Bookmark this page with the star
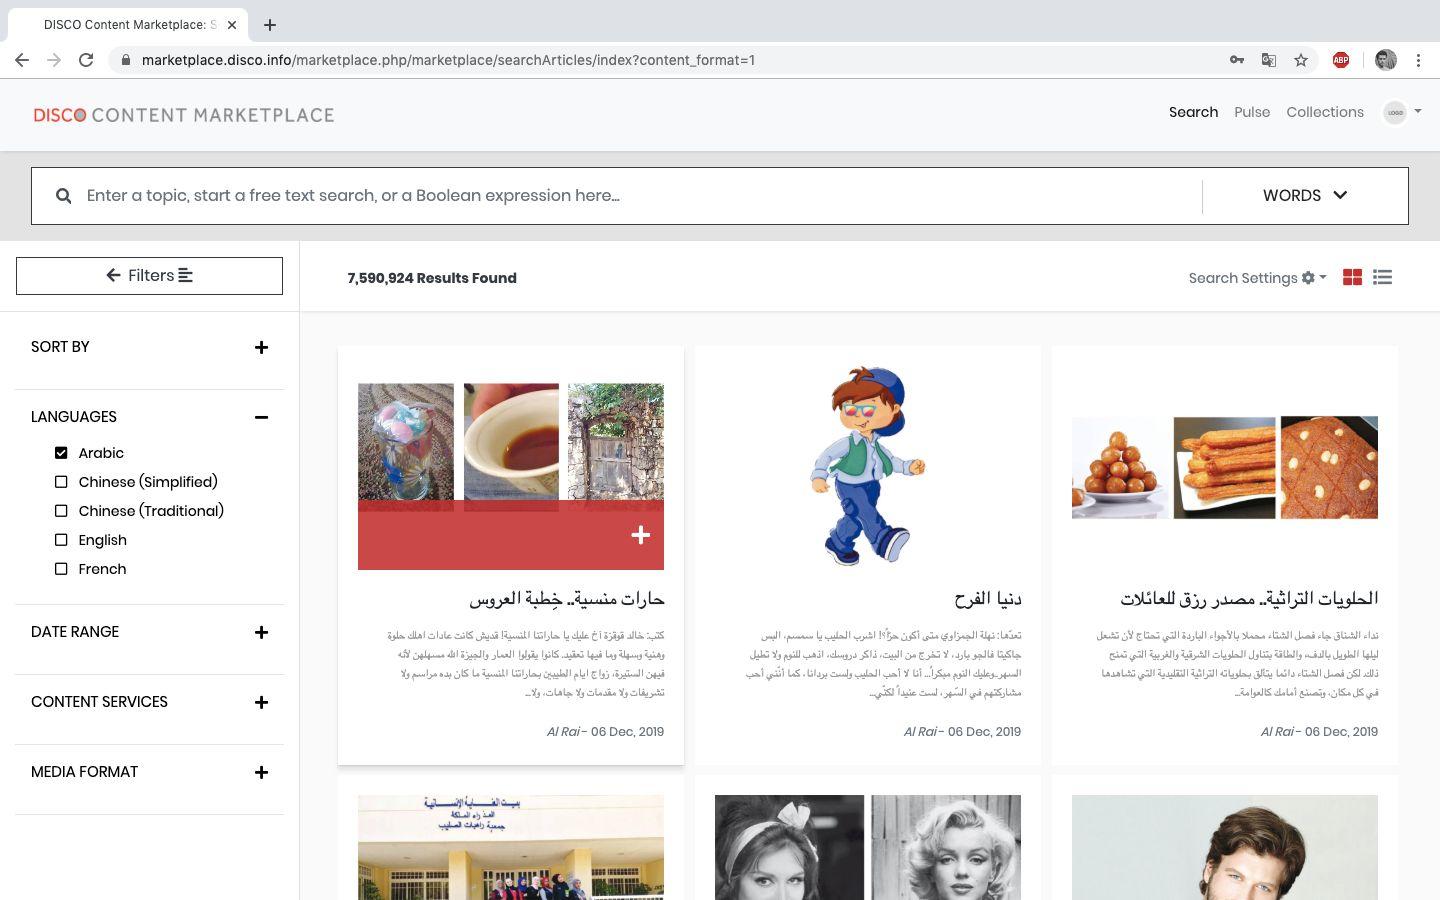Viewport: 1440px width, 900px height. coord(1301,60)
